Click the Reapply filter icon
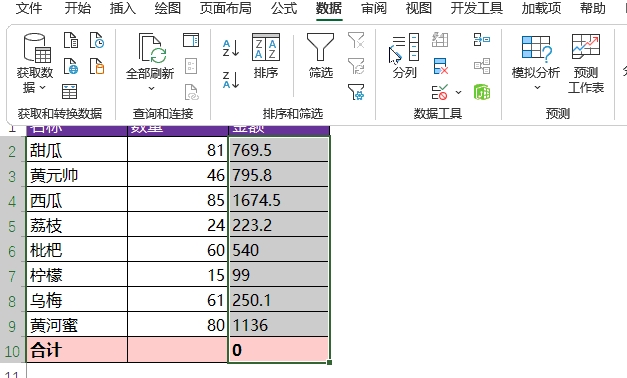Image resolution: width=627 pixels, height=378 pixels. point(356,66)
